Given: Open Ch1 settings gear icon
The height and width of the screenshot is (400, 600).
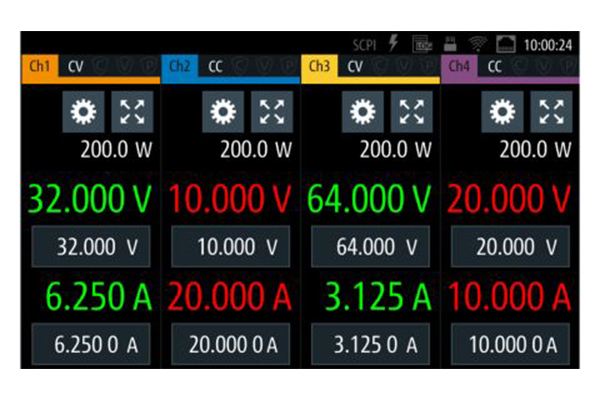Looking at the screenshot, I should click(82, 112).
